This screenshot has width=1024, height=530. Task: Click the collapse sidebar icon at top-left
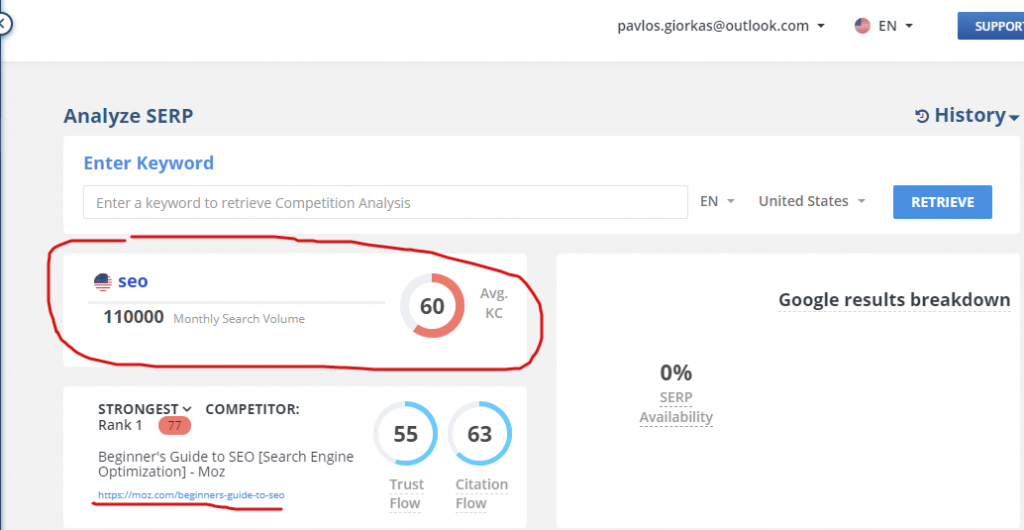[4, 25]
